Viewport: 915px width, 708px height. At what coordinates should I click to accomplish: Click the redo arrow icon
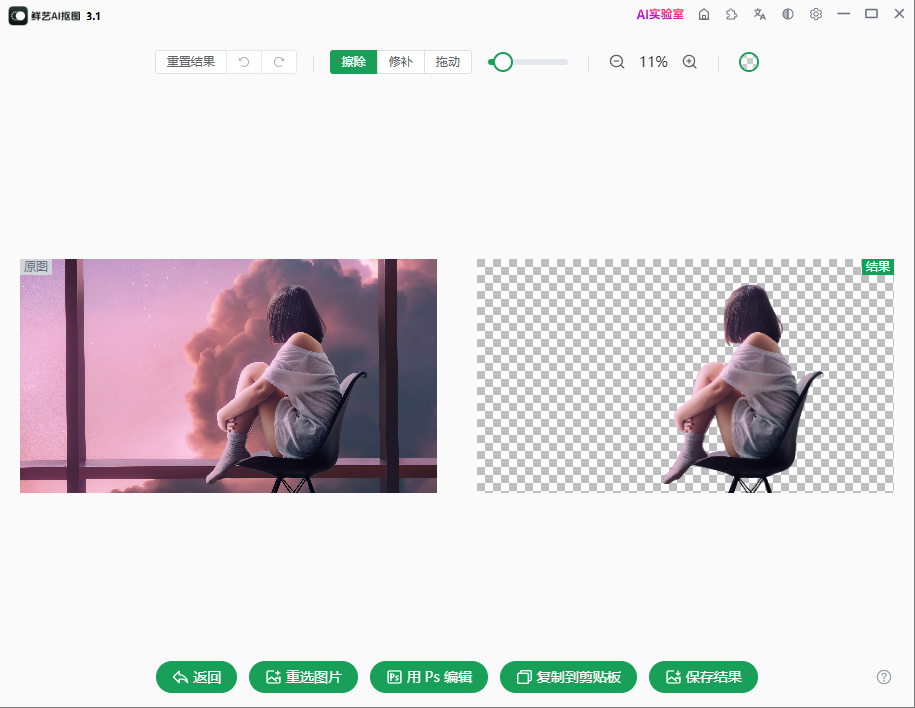tap(280, 61)
